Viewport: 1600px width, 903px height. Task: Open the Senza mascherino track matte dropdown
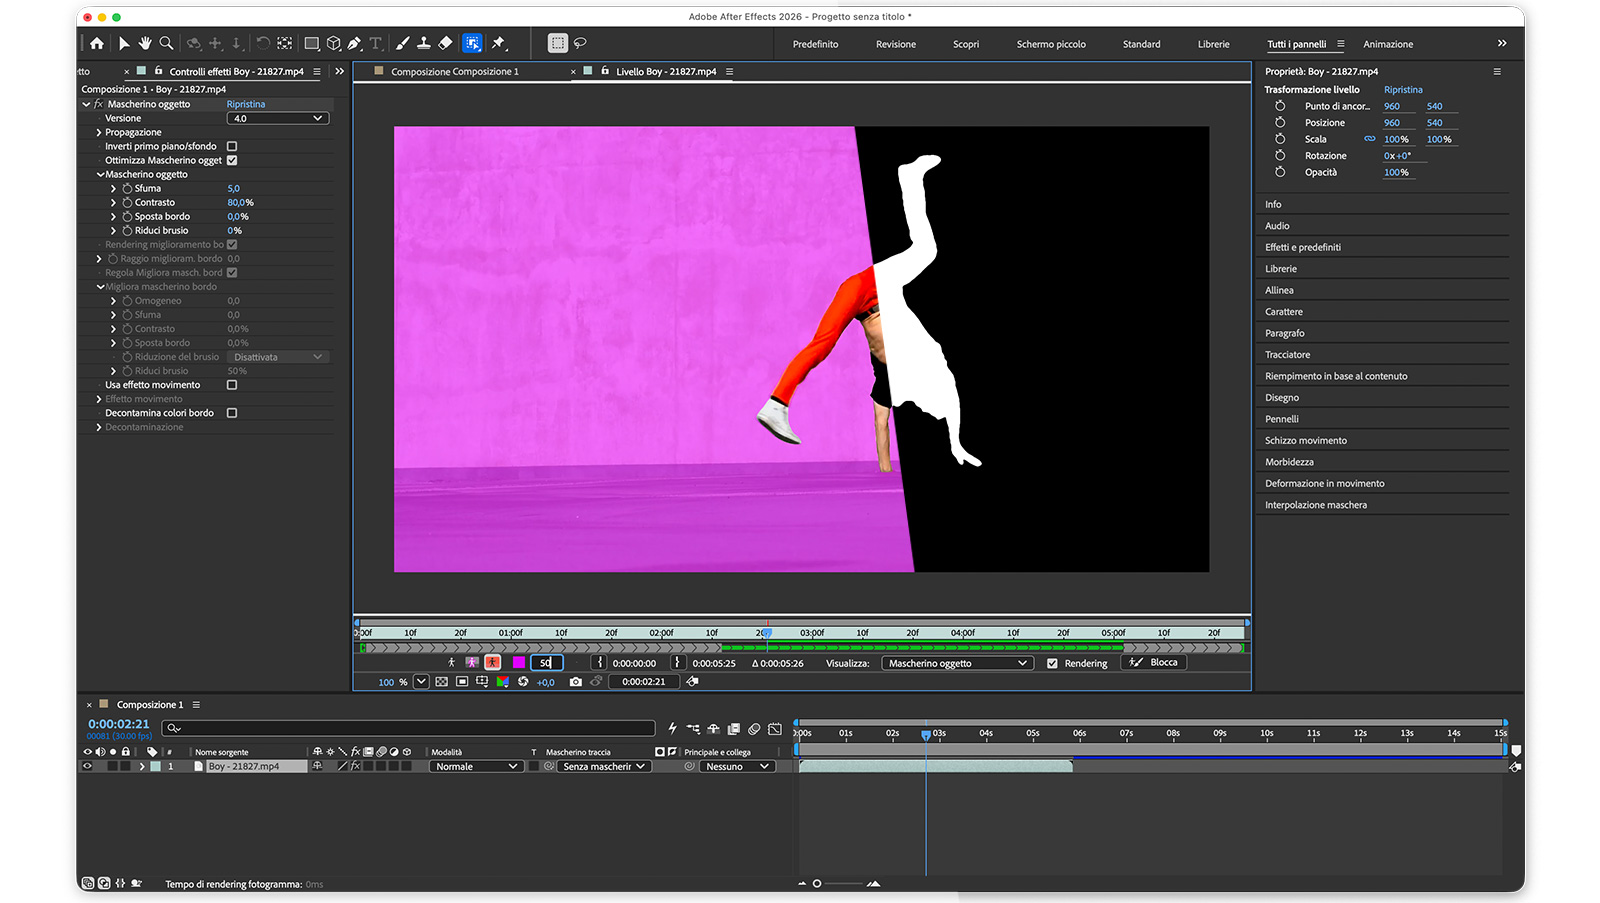pyautogui.click(x=604, y=766)
